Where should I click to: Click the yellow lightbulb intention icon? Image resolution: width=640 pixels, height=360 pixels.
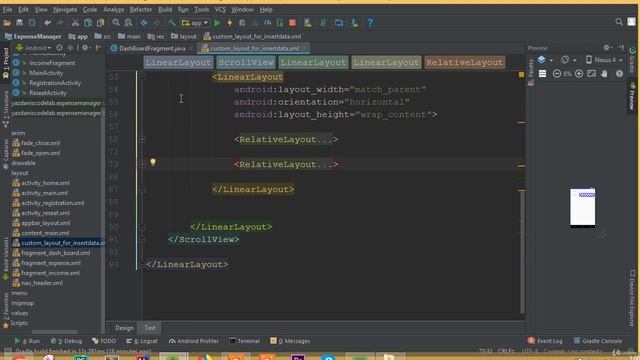point(153,162)
